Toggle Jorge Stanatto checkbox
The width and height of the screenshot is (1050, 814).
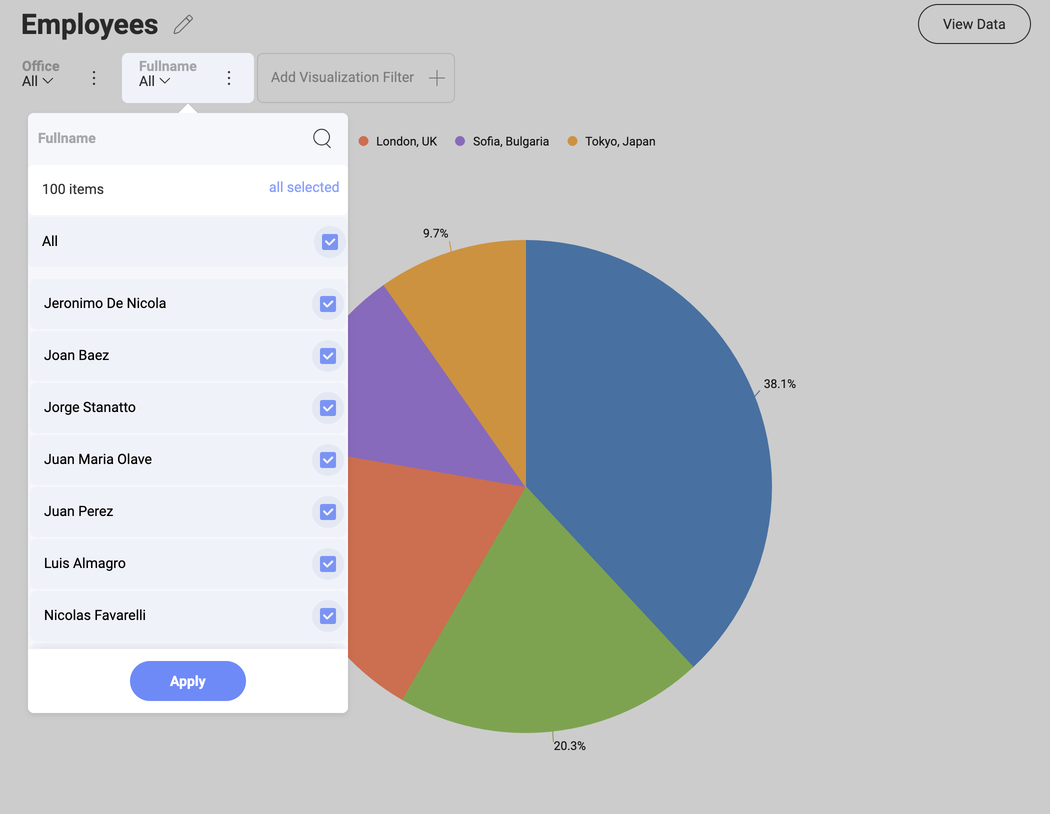pos(327,408)
